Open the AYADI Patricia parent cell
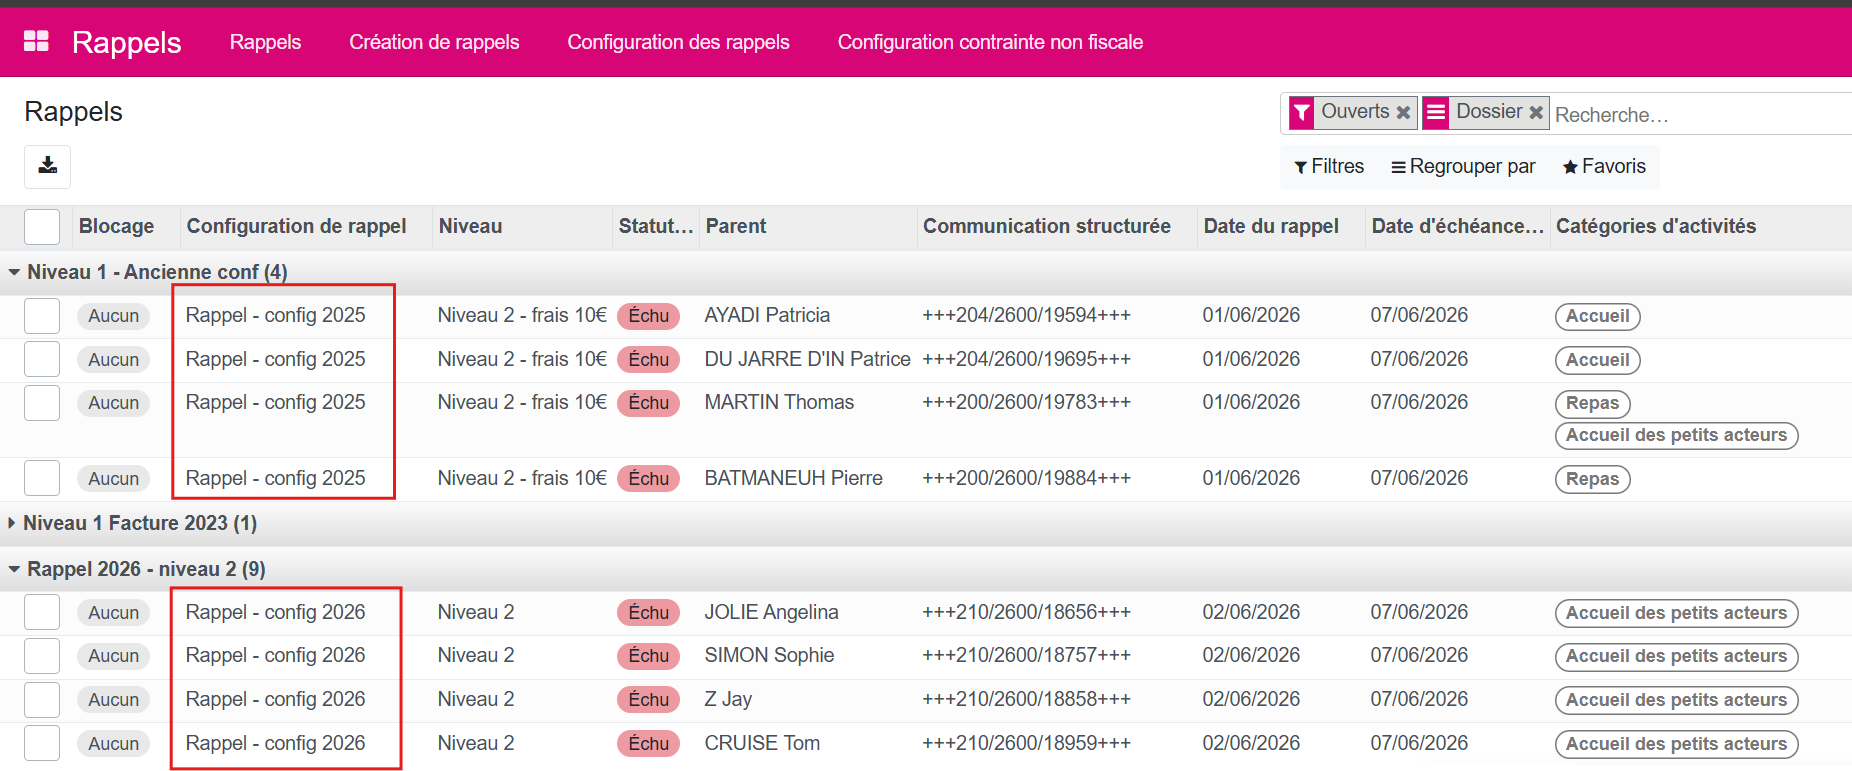The width and height of the screenshot is (1852, 771). [767, 315]
